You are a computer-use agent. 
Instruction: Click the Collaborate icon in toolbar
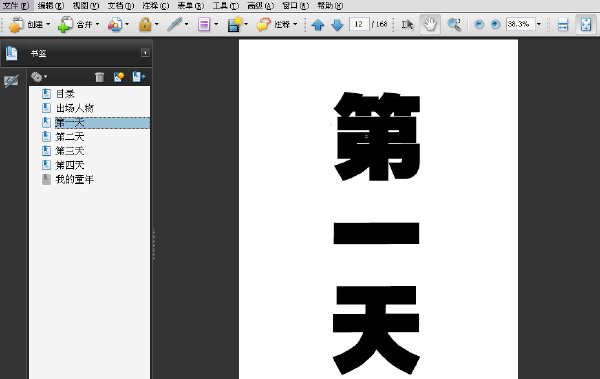115,25
